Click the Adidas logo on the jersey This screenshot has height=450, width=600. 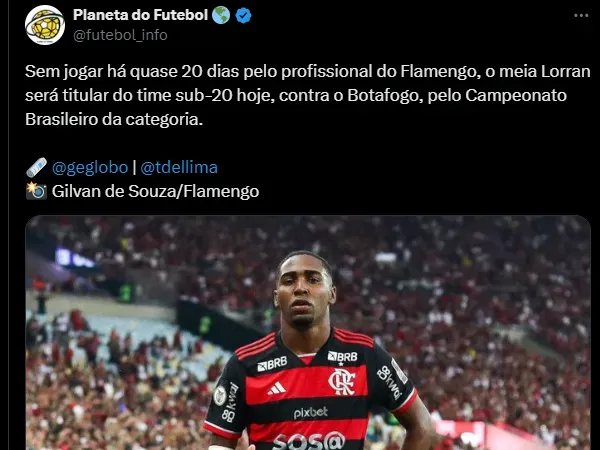[x=276, y=388]
